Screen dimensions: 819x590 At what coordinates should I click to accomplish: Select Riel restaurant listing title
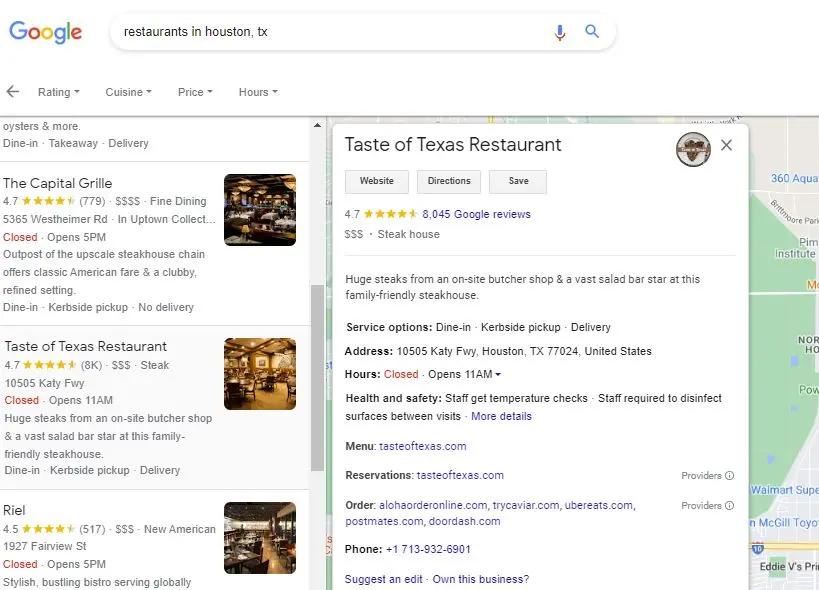coord(14,510)
